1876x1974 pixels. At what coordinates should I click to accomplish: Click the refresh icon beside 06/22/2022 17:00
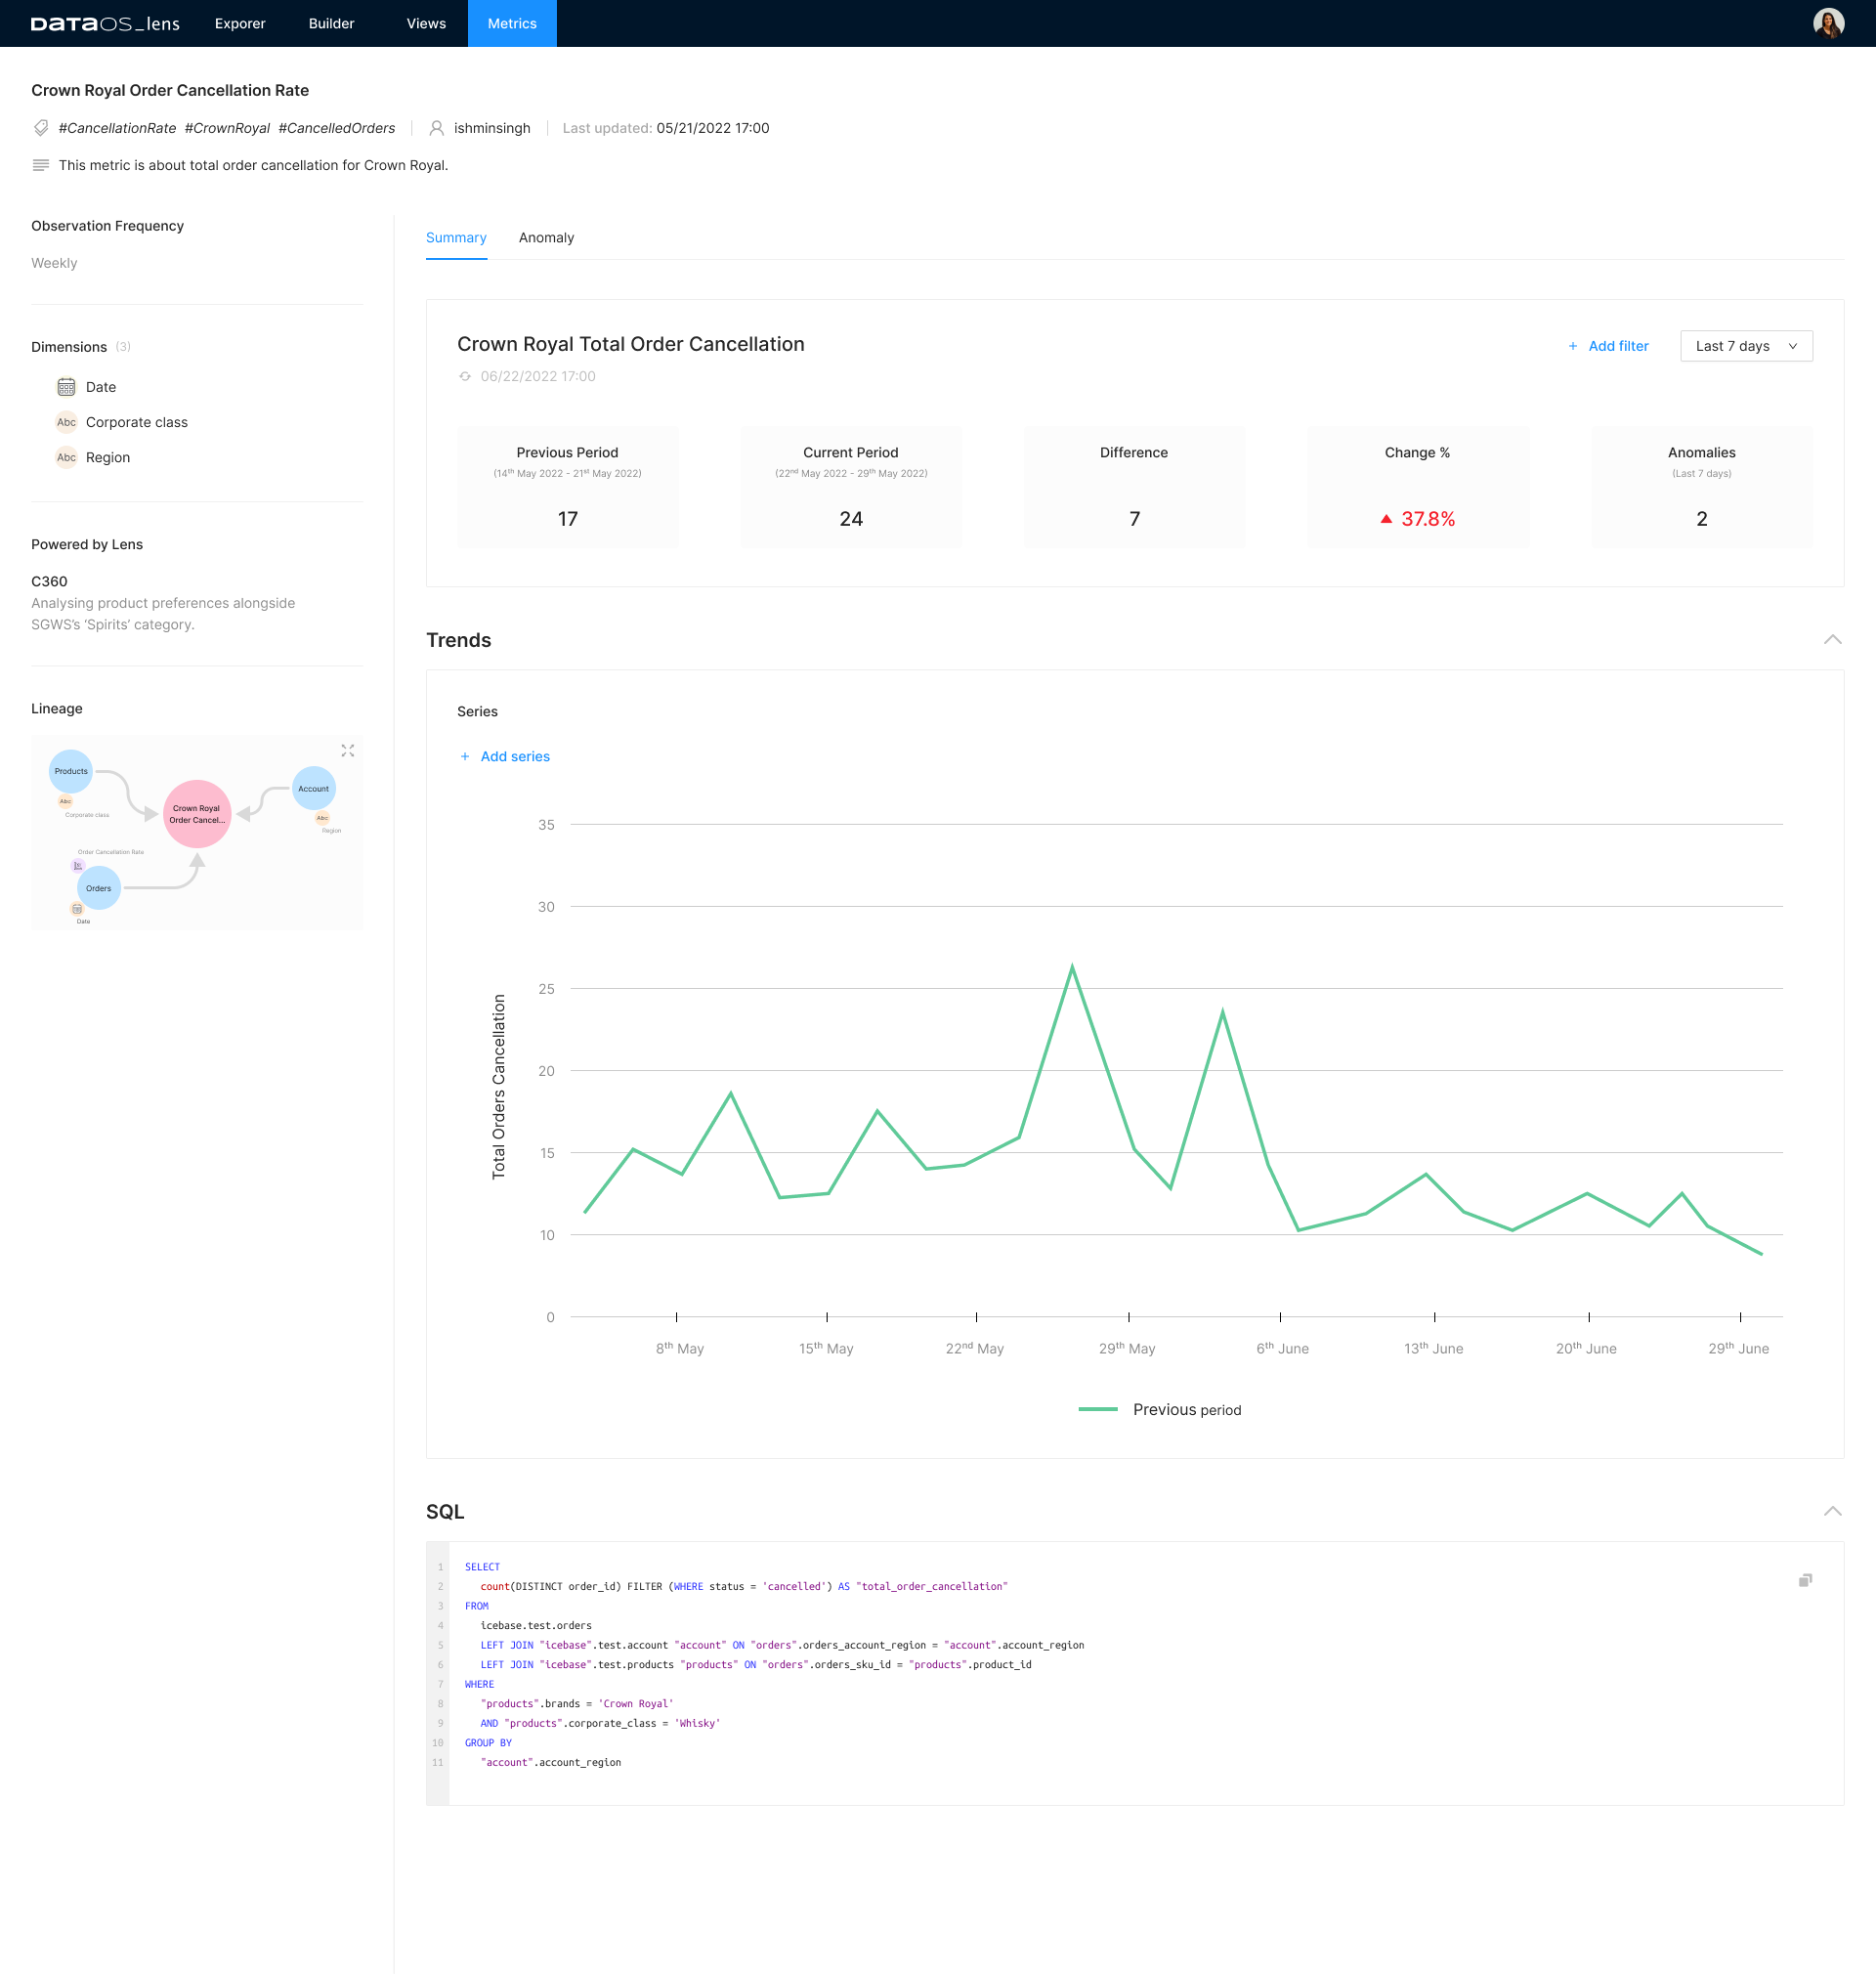(465, 376)
